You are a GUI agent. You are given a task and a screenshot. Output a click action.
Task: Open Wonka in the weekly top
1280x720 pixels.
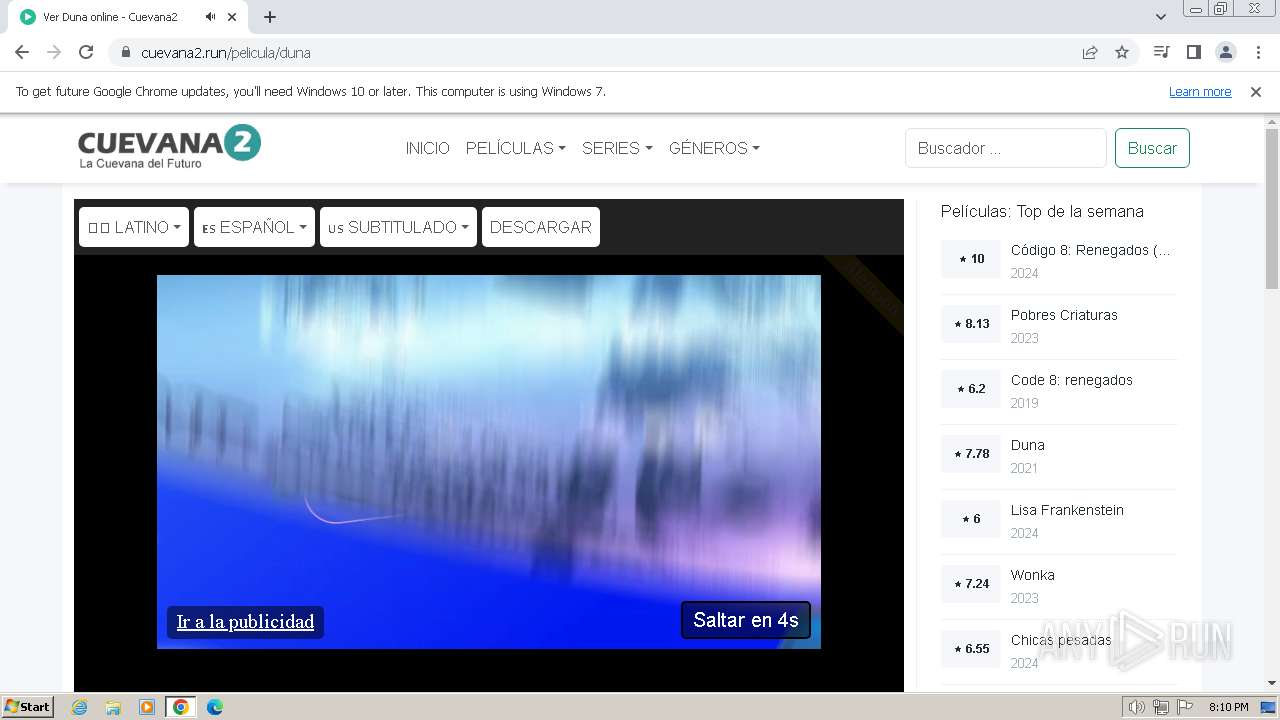[1032, 575]
